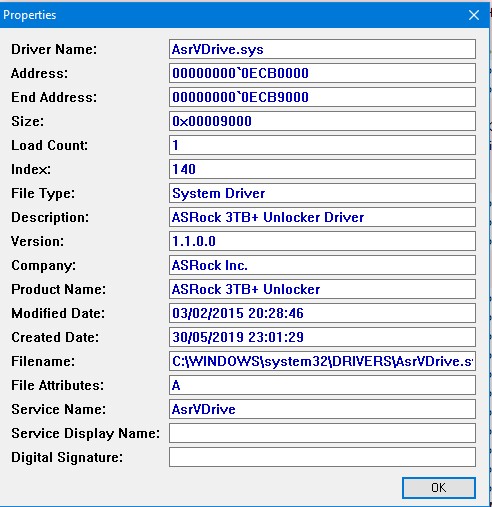Click the empty Service Display Name field
Image resolution: width=492 pixels, height=507 pixels.
pyautogui.click(x=322, y=433)
